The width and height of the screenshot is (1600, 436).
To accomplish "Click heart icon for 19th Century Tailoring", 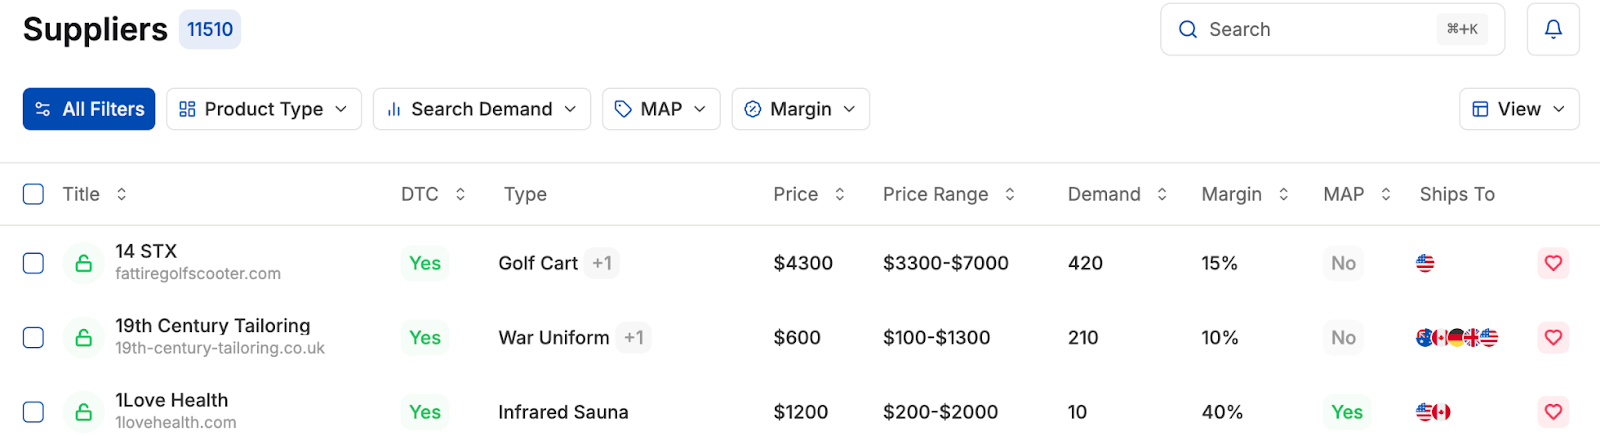I will pos(1553,338).
